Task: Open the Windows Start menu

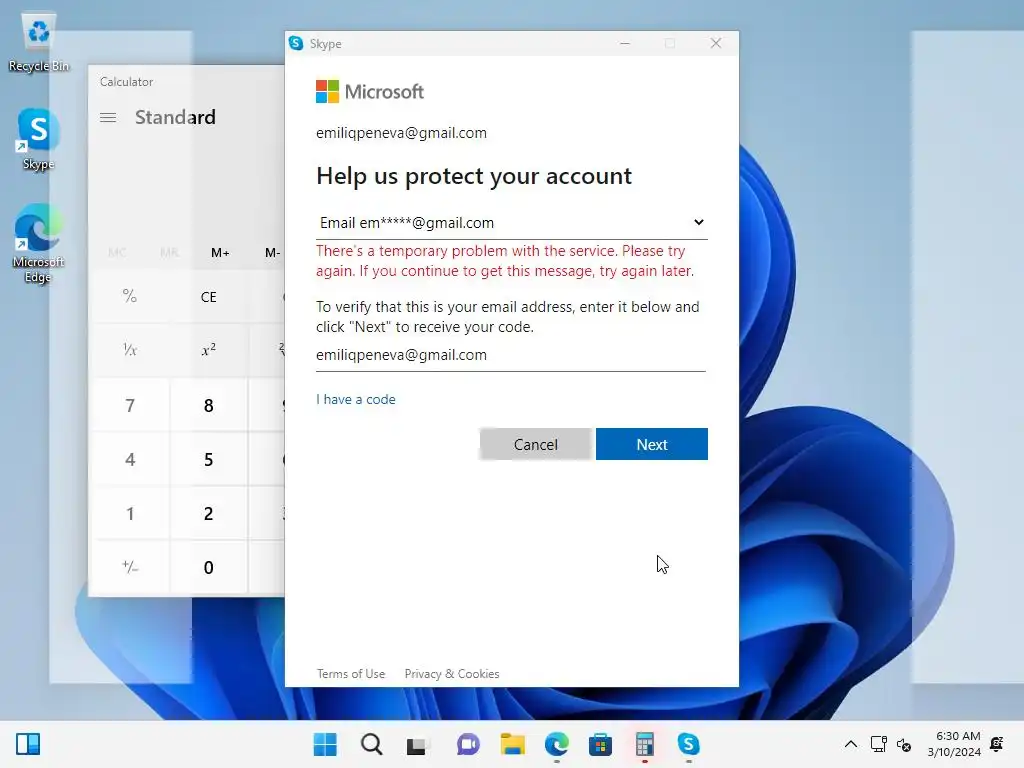Action: coord(325,744)
